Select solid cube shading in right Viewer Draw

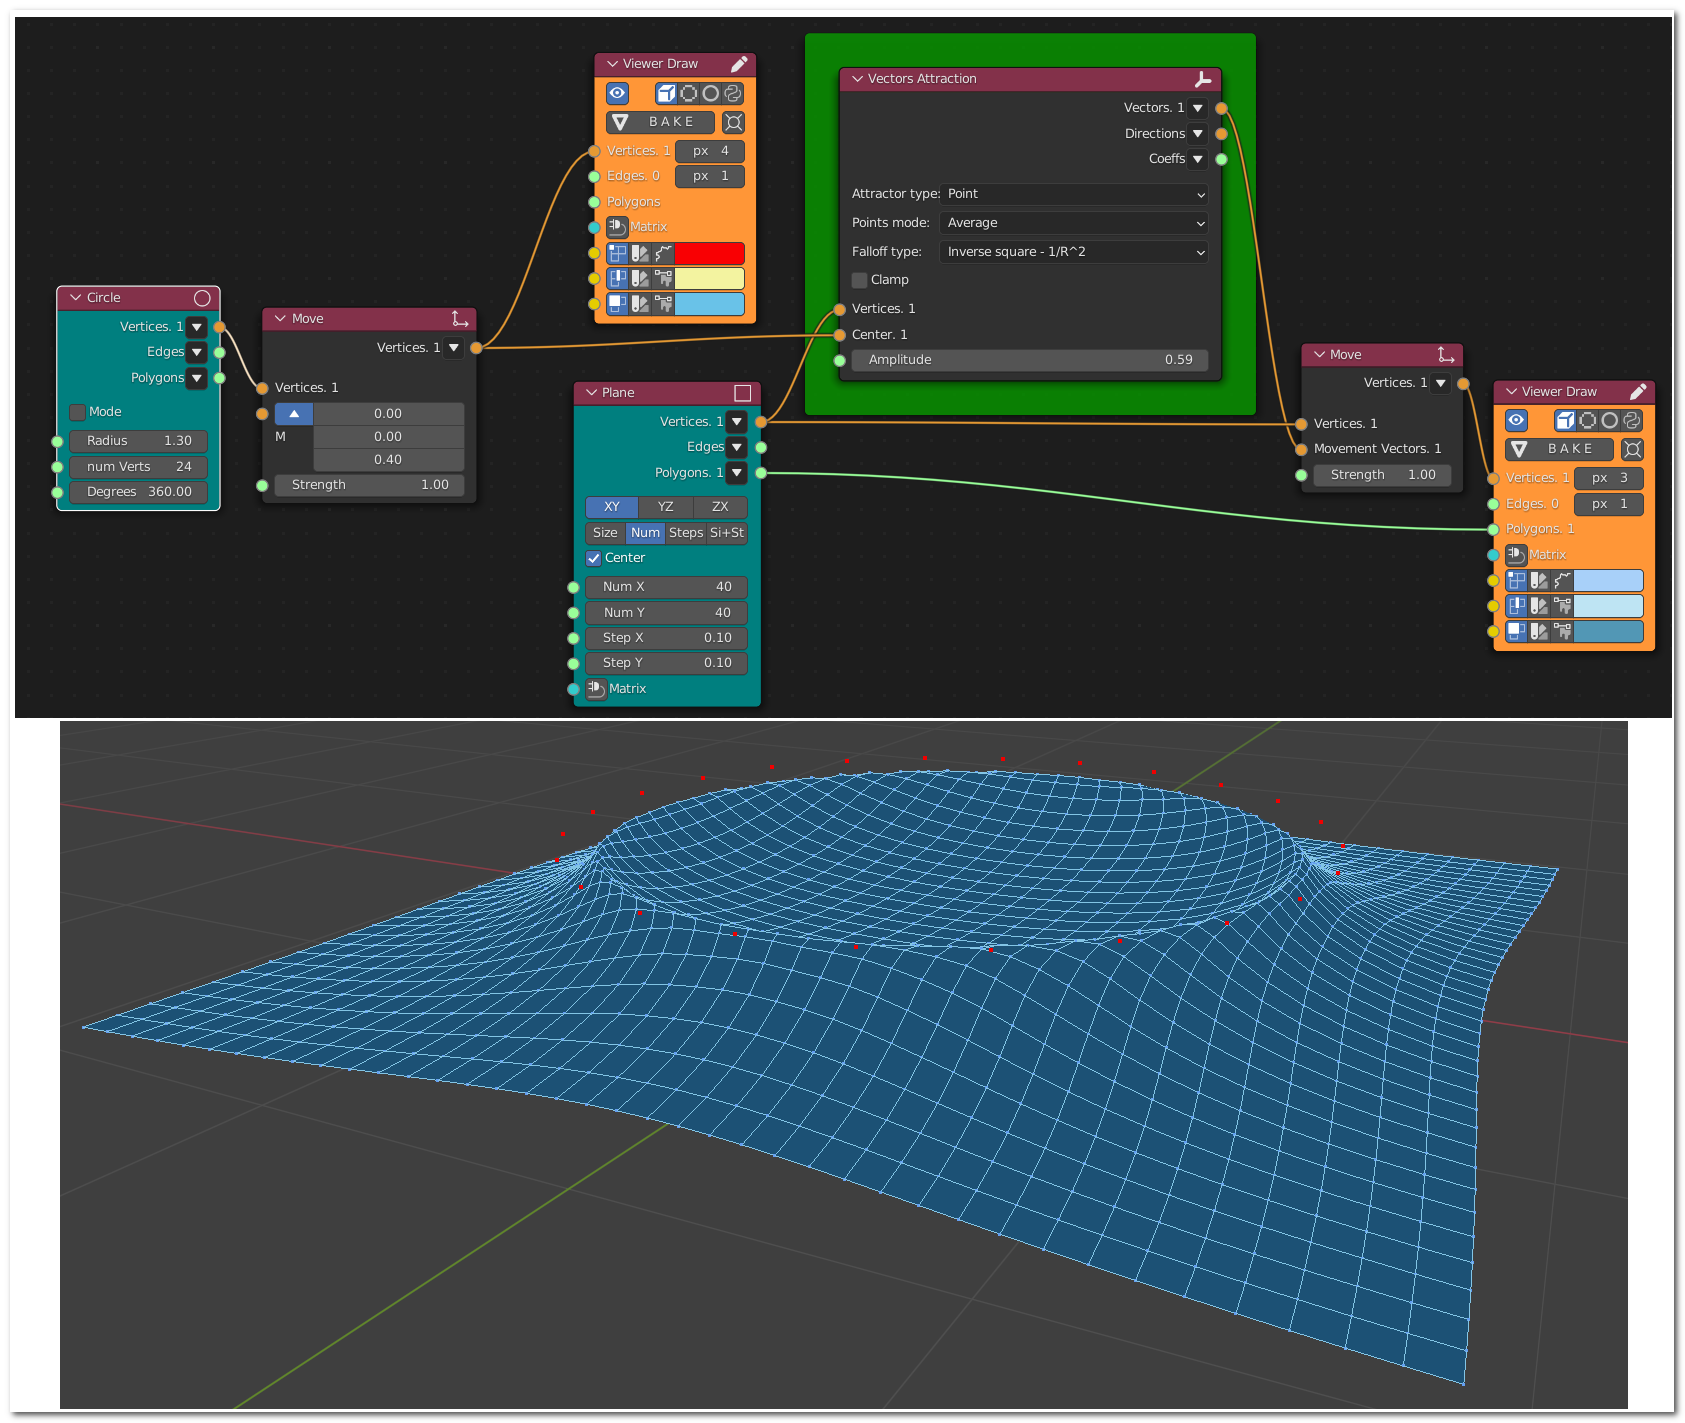click(x=1565, y=420)
